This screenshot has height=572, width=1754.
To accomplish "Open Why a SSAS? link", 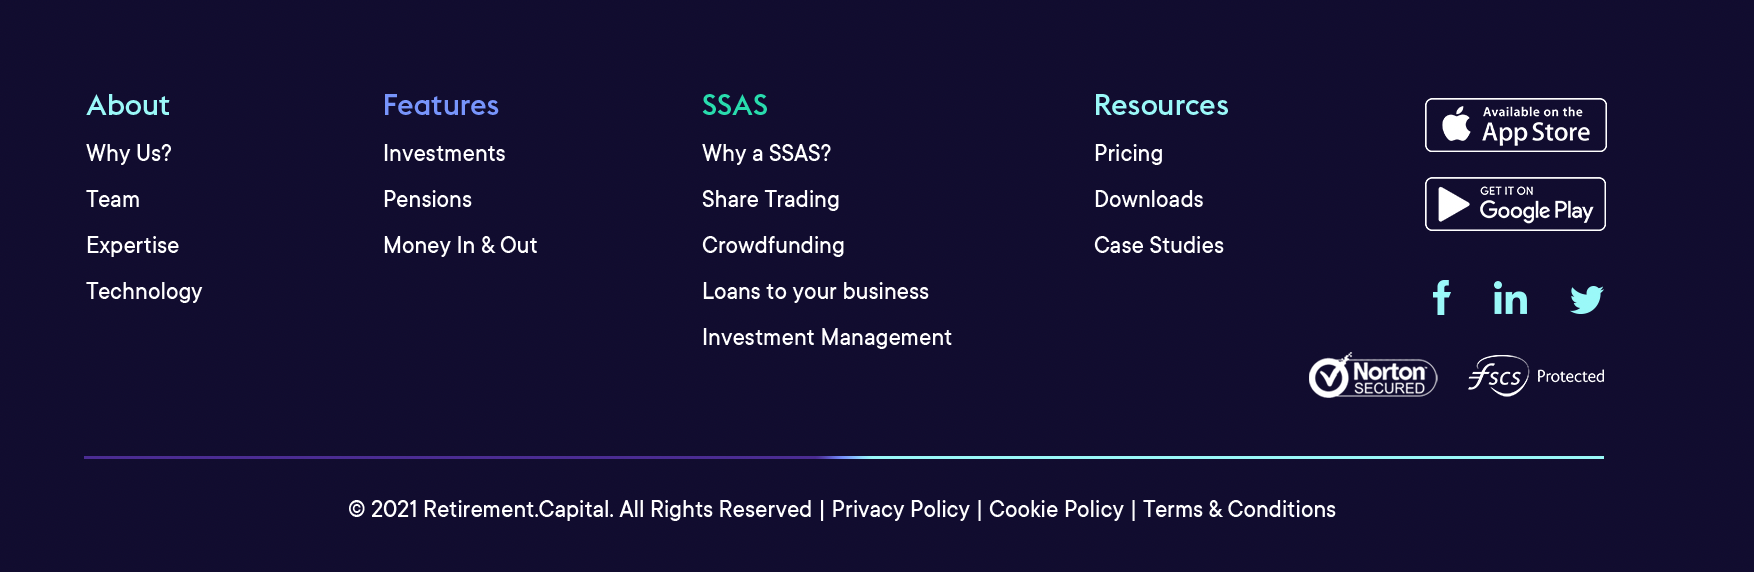I will [766, 153].
